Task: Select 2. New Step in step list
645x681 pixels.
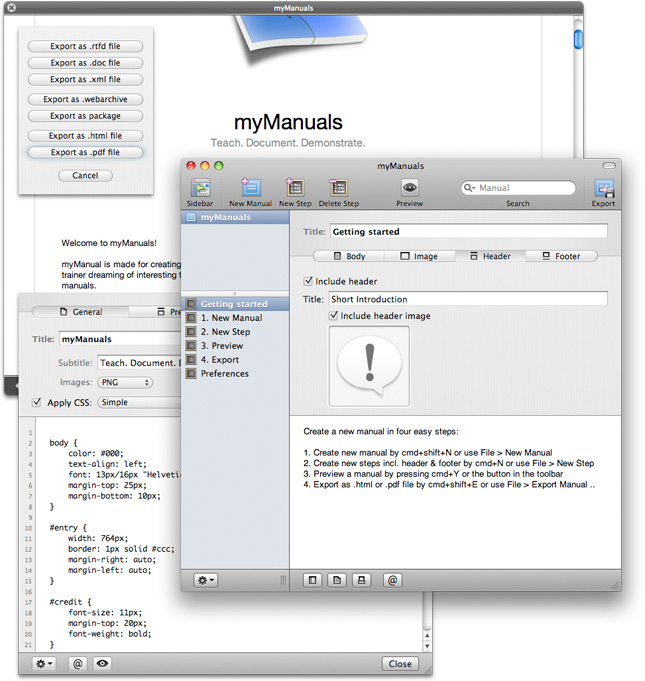Action: 235,331
